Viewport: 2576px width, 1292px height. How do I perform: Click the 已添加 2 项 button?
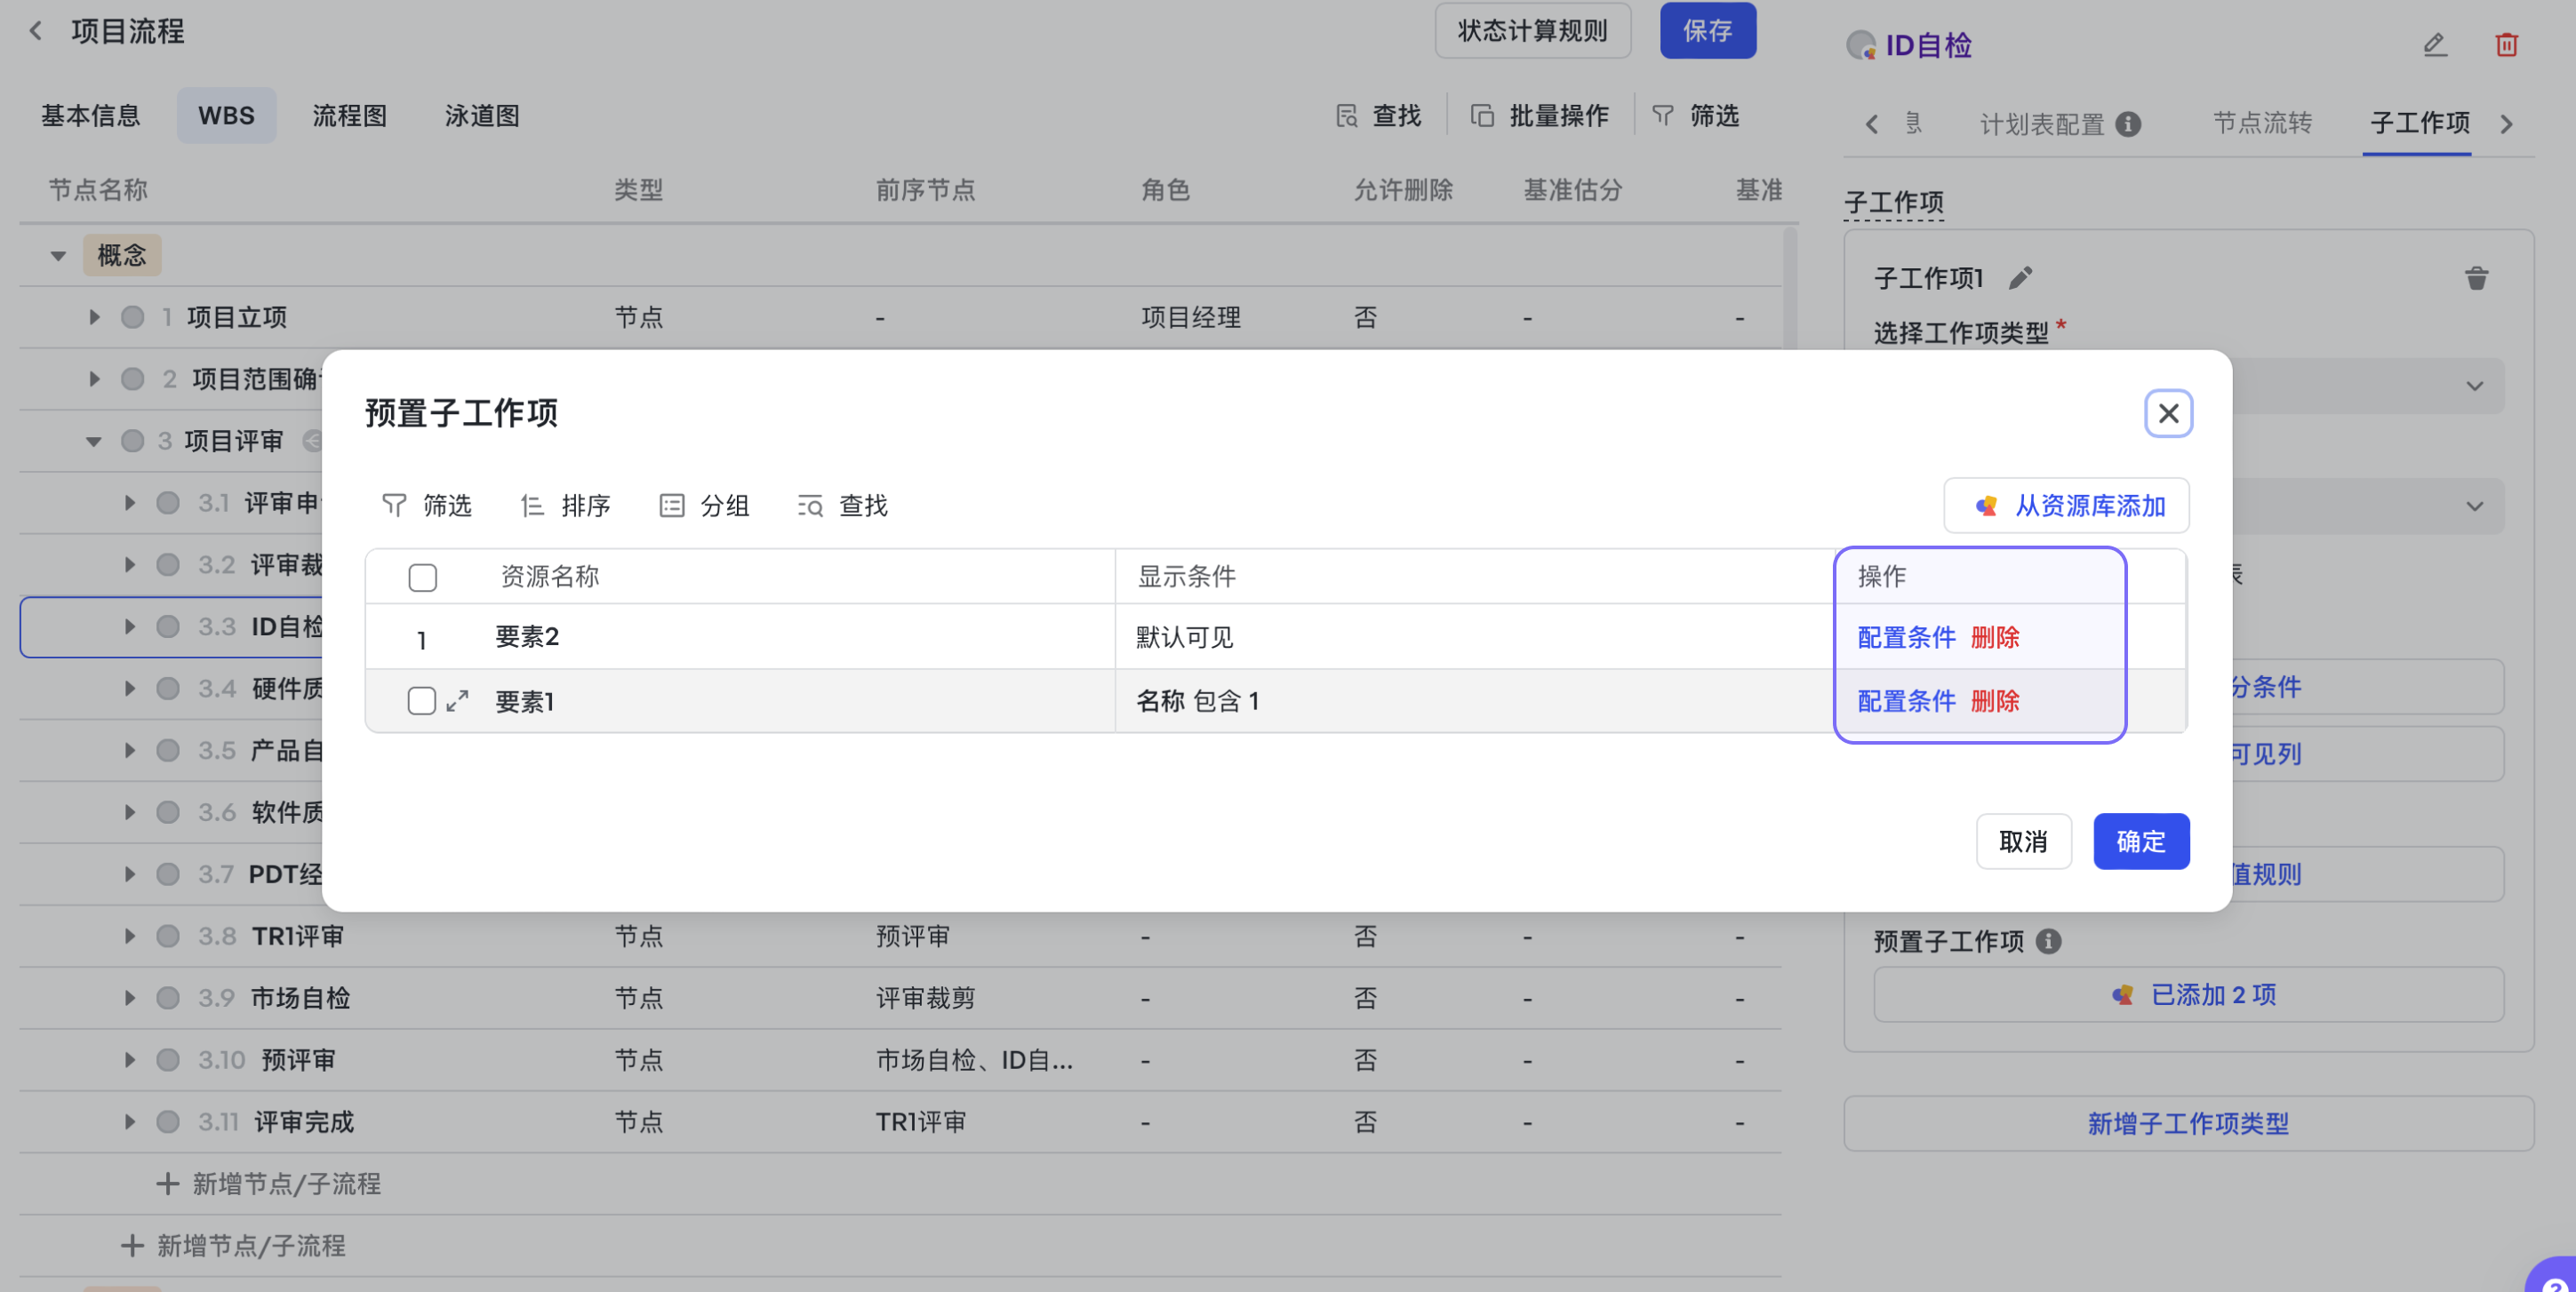pos(2188,995)
